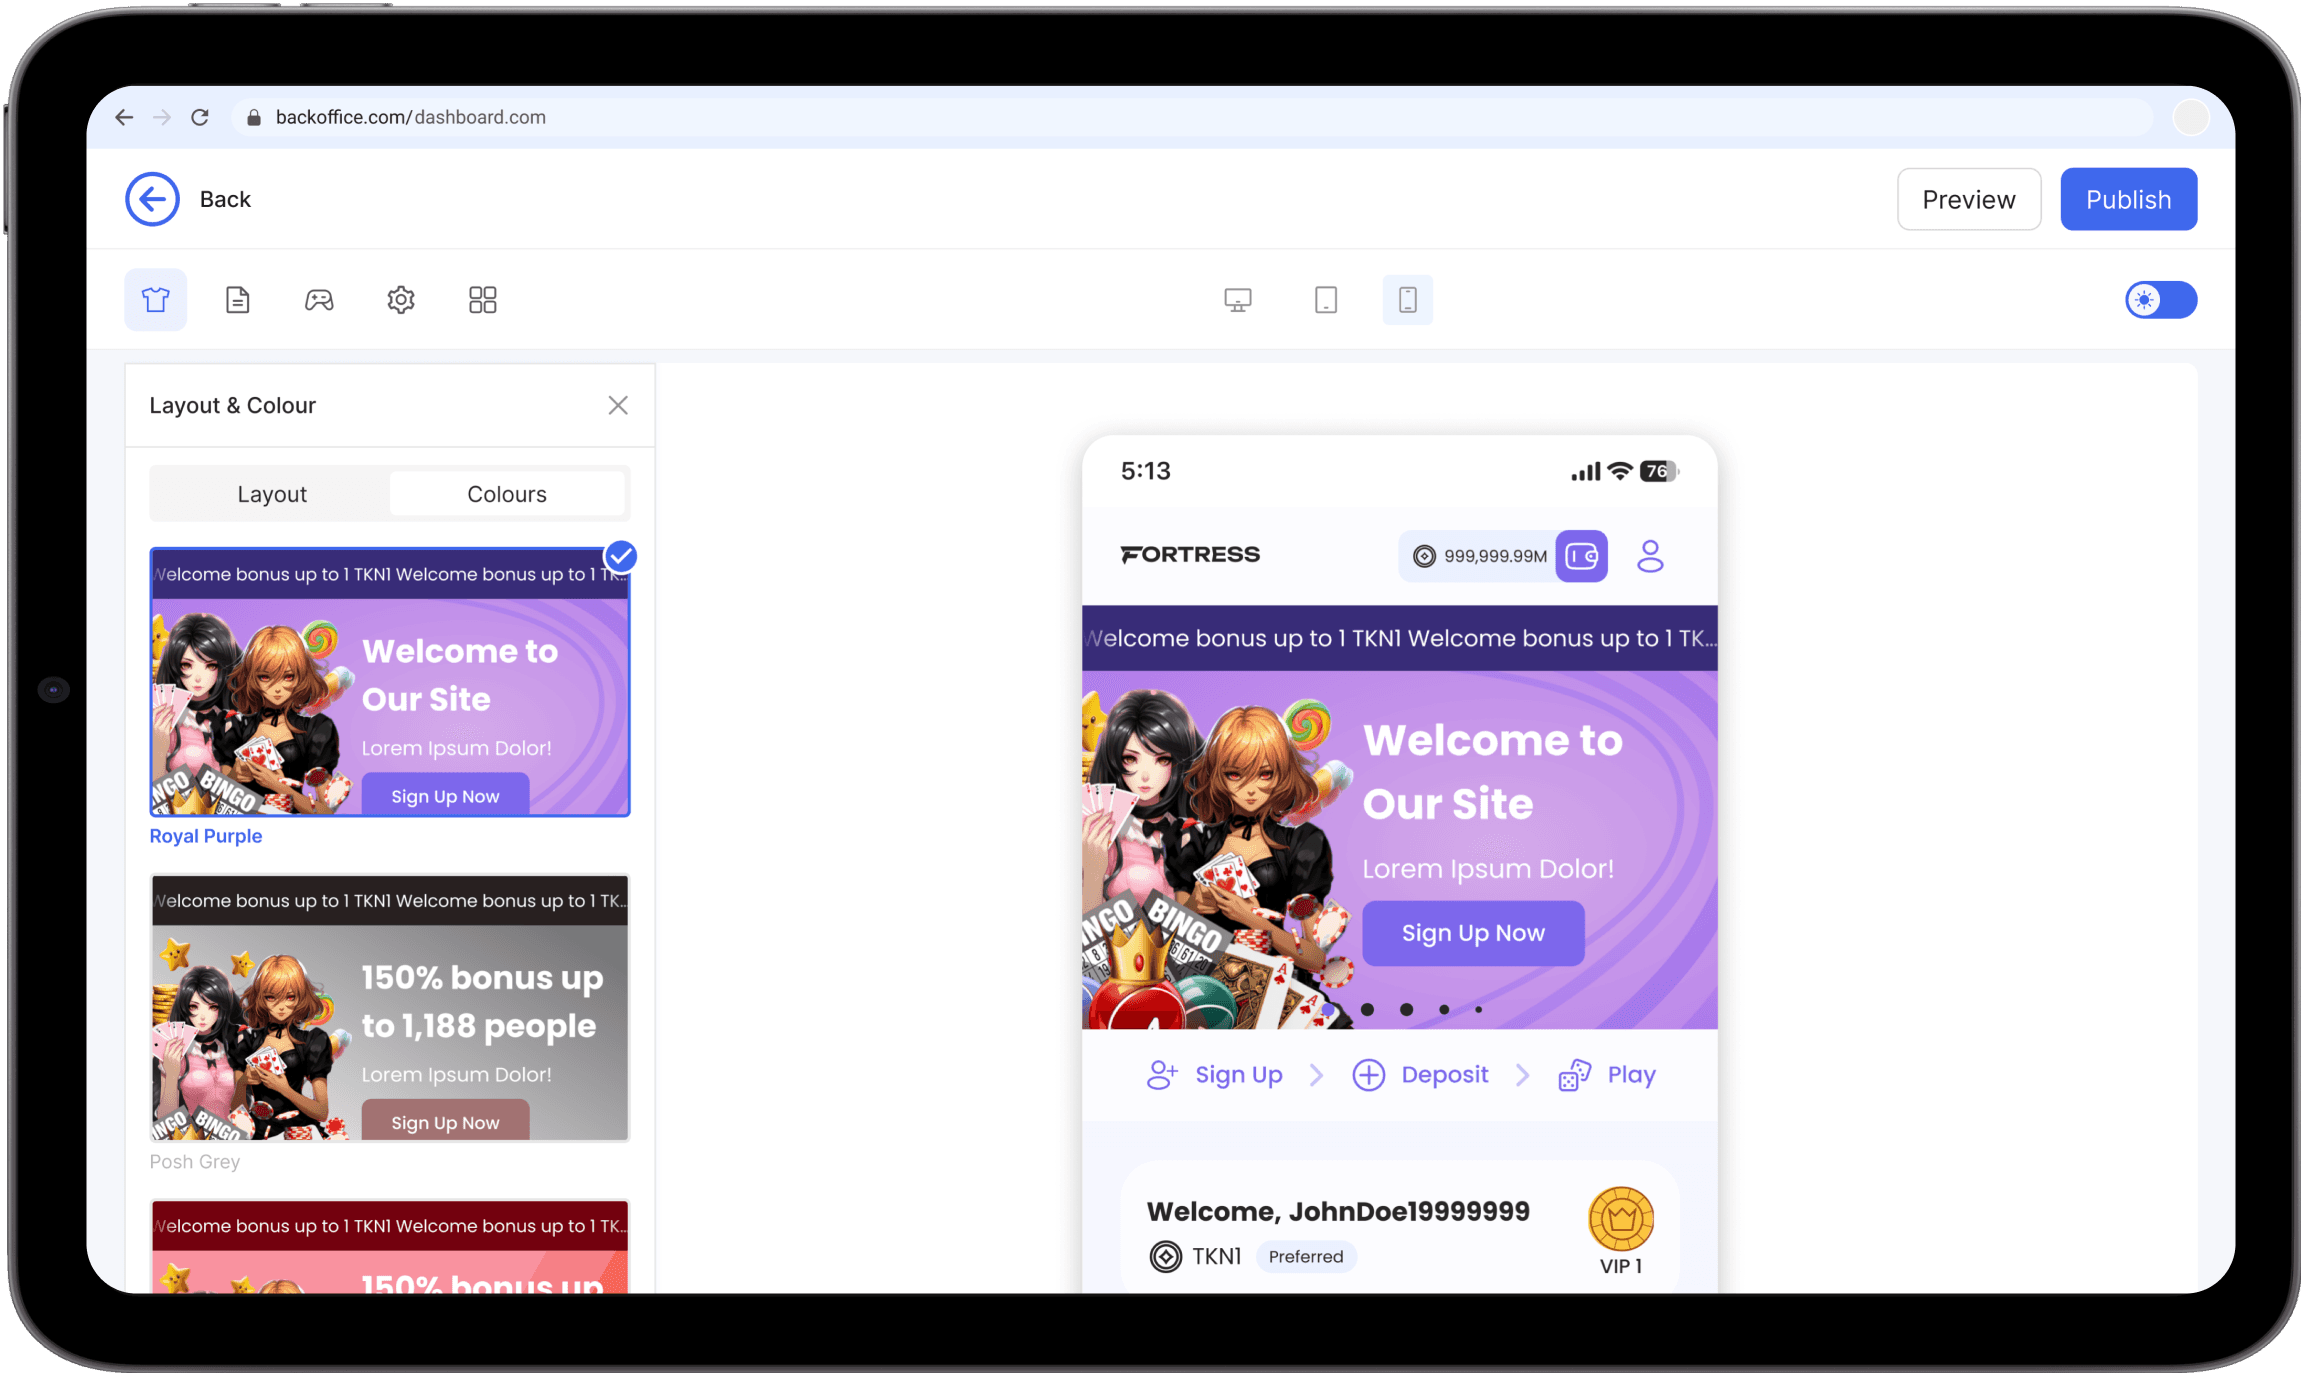Open the settings gear icon

401,299
